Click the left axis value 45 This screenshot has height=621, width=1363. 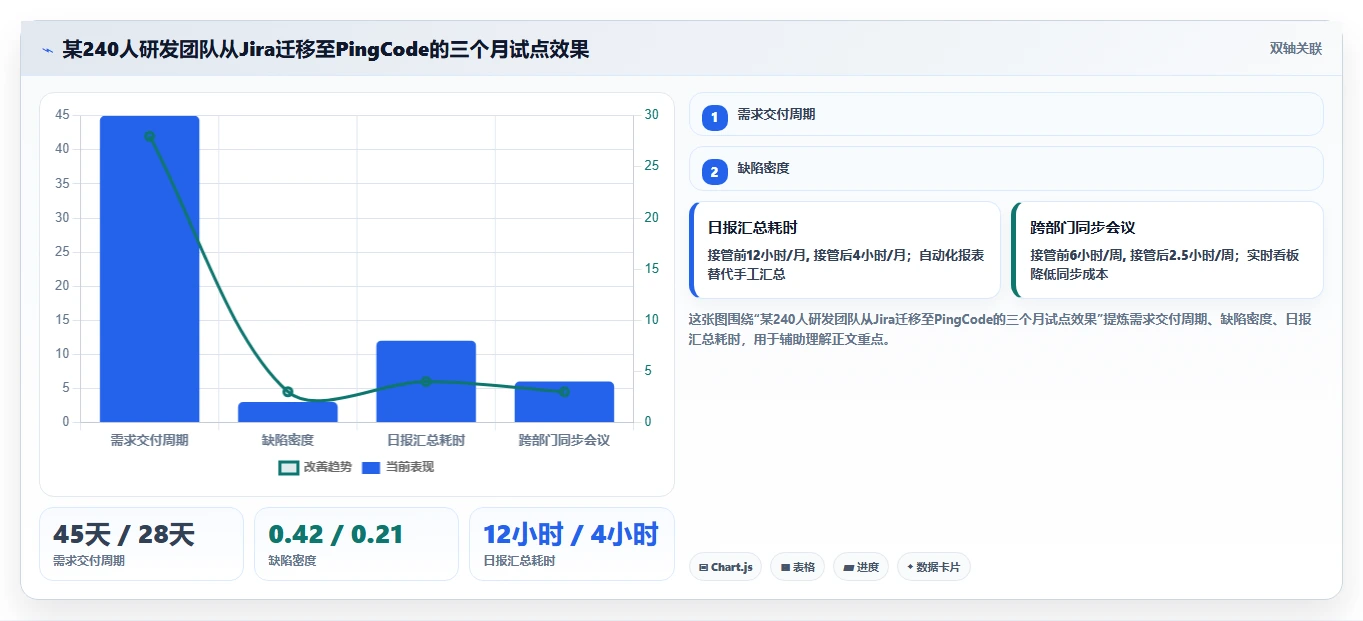click(x=63, y=115)
